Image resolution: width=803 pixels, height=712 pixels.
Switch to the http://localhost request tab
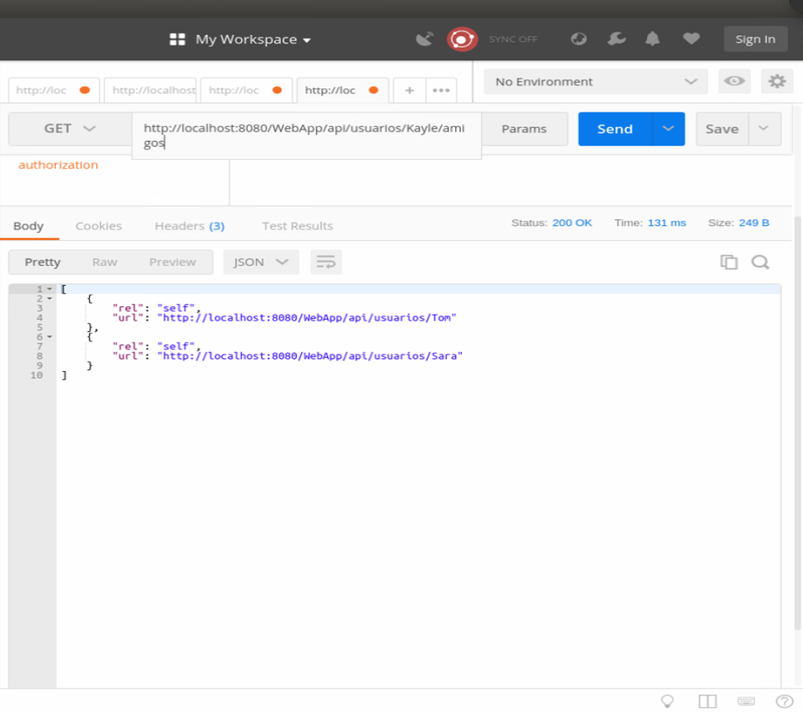point(150,90)
